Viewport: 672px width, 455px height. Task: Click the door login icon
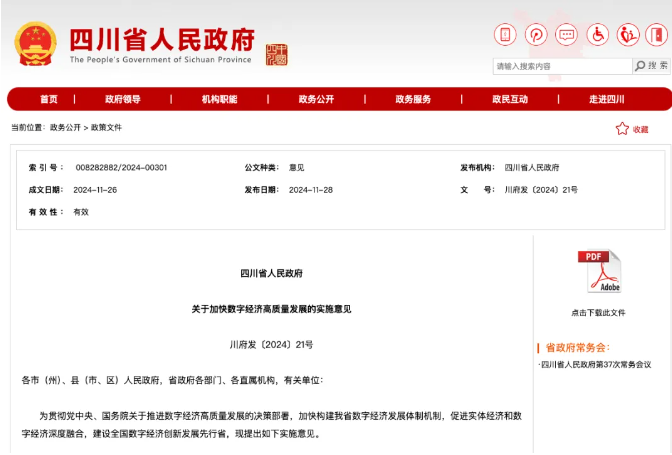657,35
